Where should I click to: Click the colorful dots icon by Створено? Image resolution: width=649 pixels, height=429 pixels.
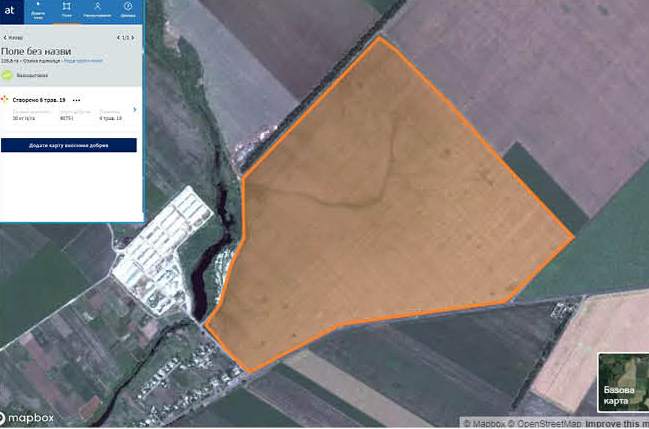click(5, 99)
